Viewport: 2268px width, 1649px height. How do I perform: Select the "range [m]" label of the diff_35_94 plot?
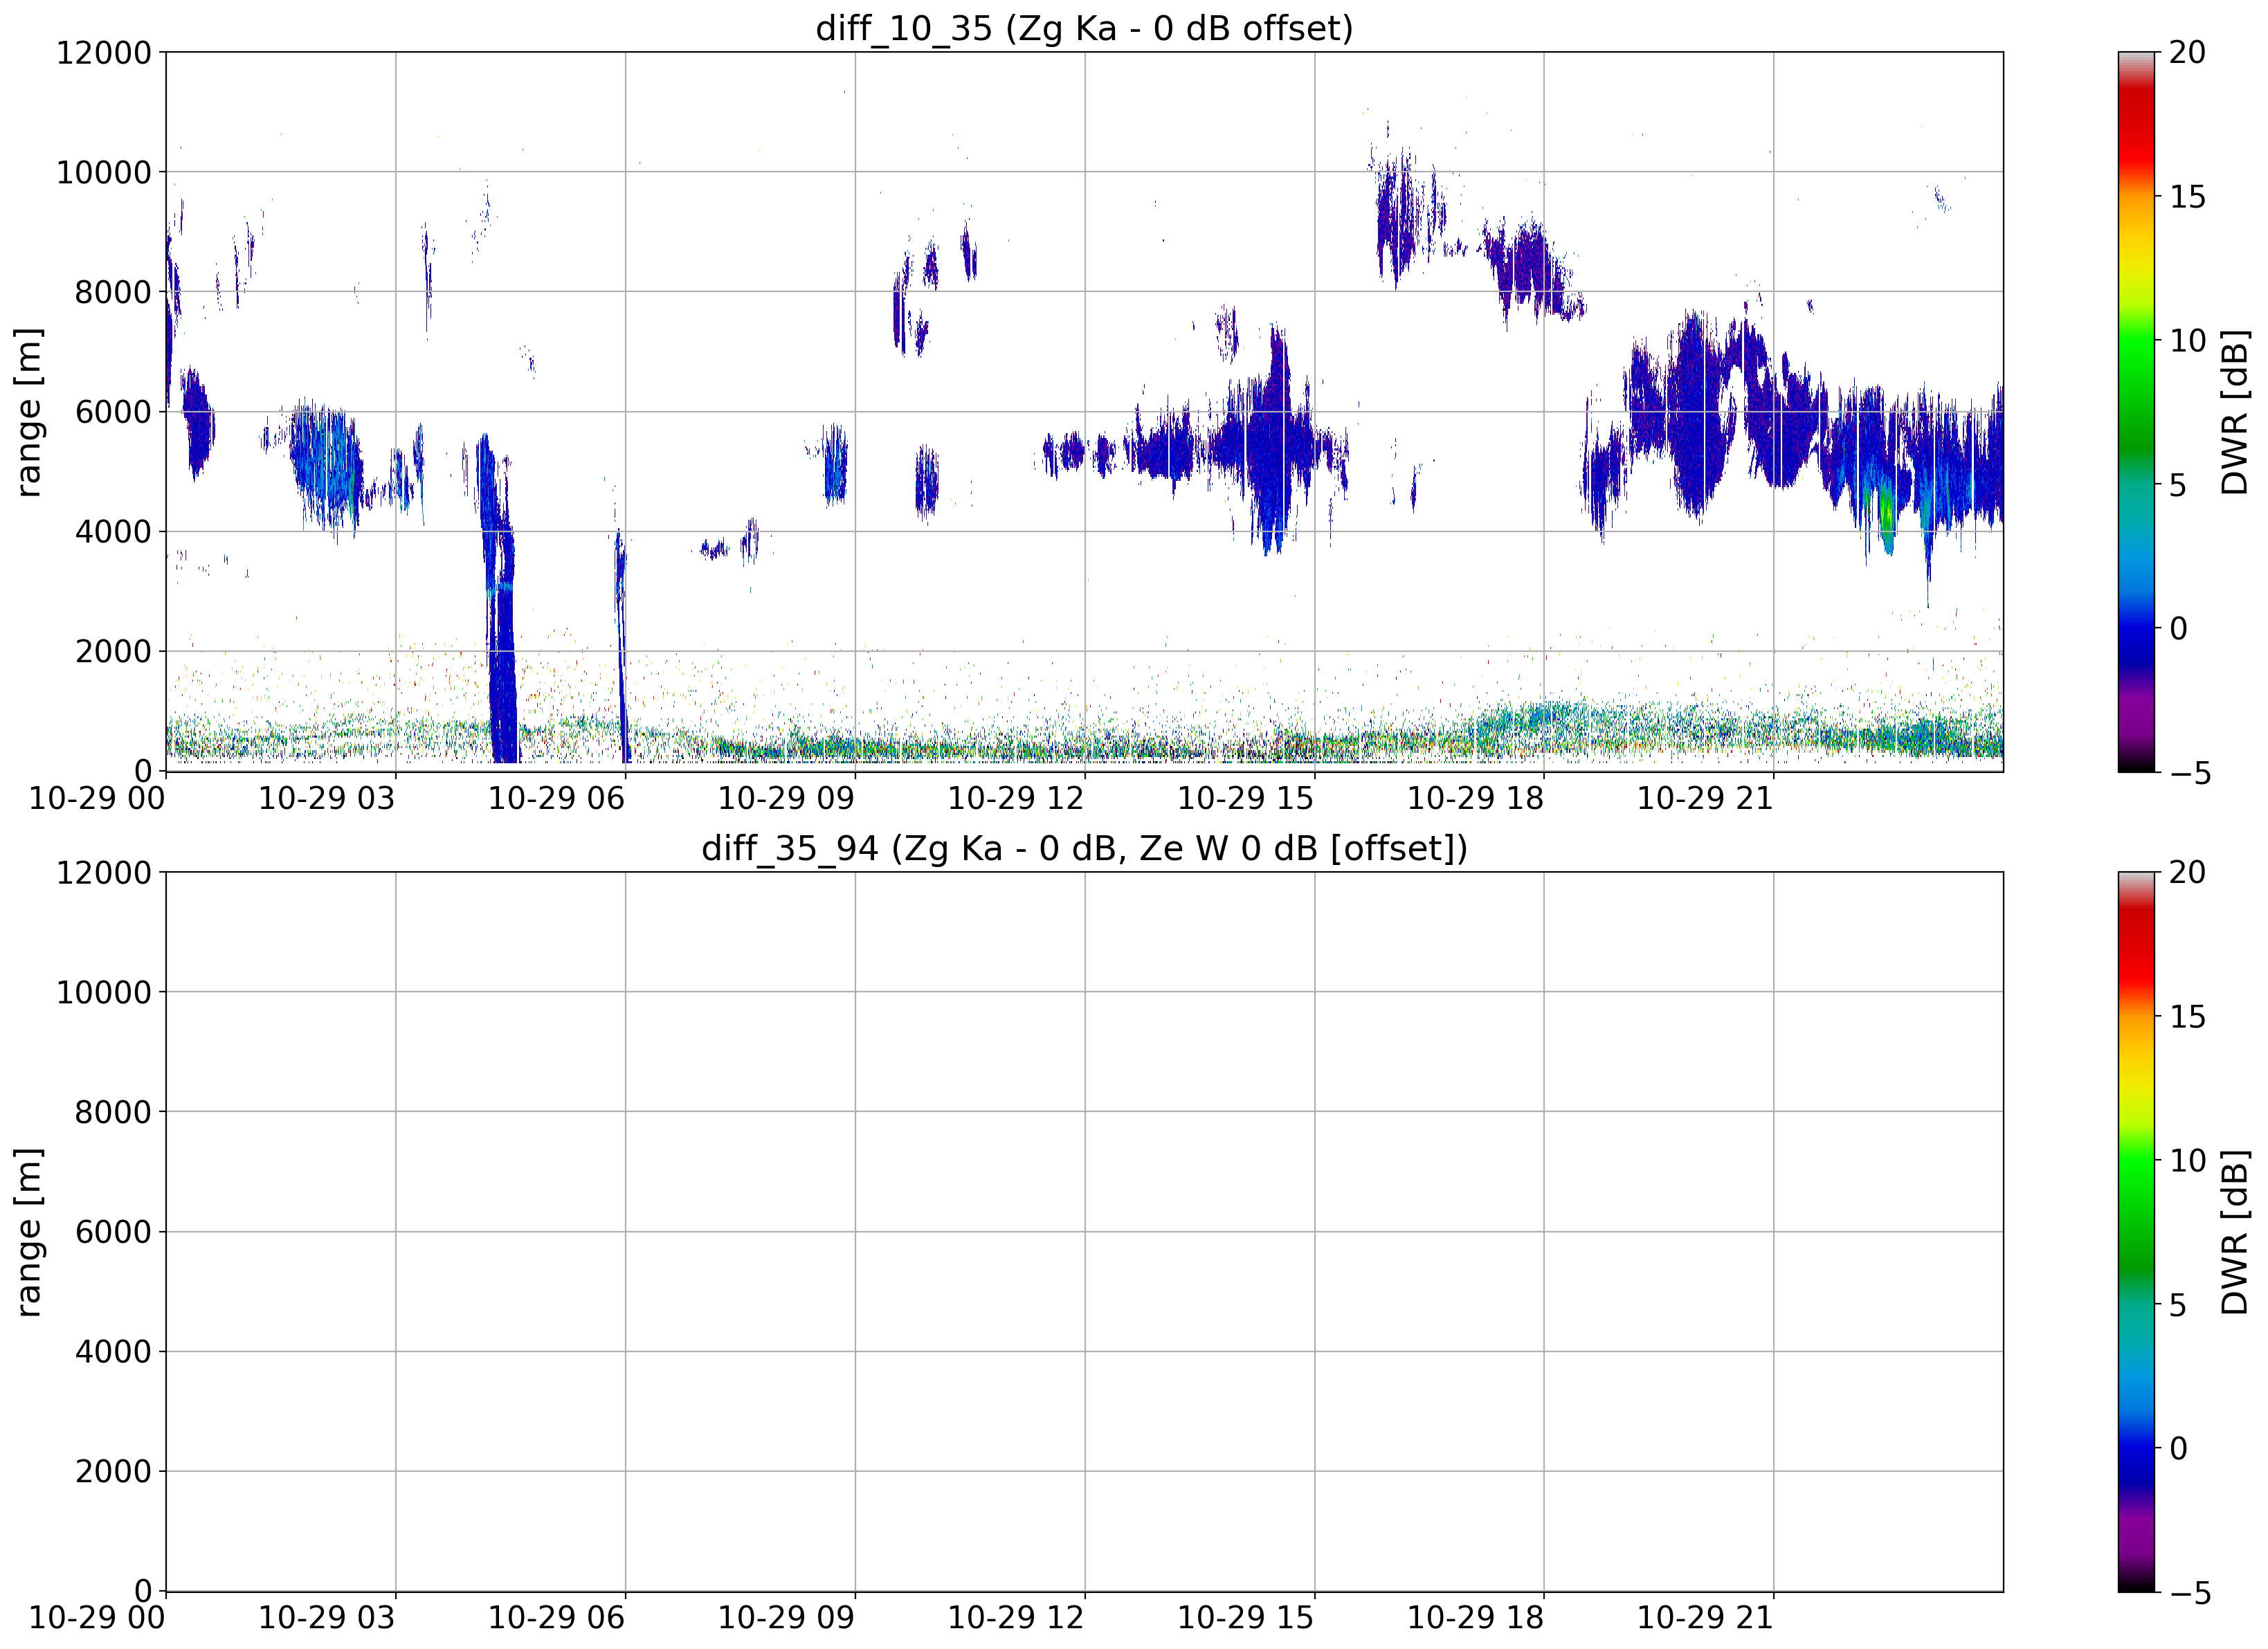[x=28, y=1231]
